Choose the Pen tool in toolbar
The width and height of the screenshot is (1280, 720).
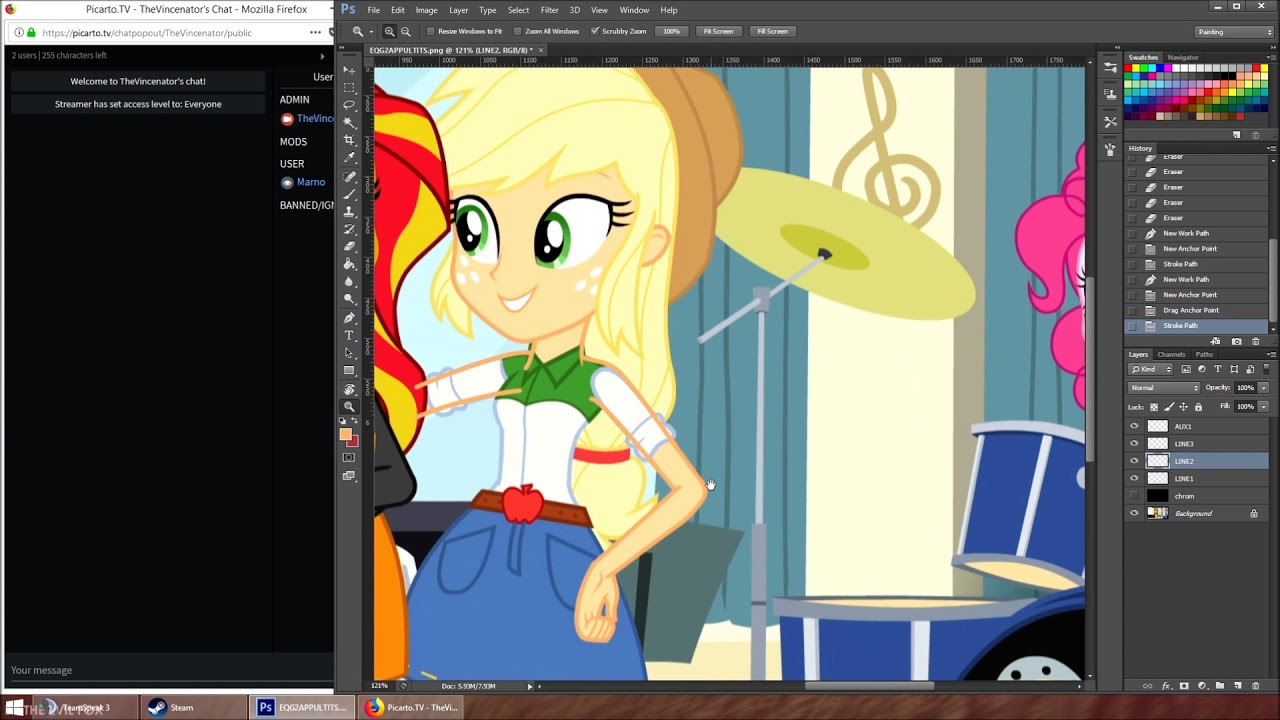click(x=349, y=318)
